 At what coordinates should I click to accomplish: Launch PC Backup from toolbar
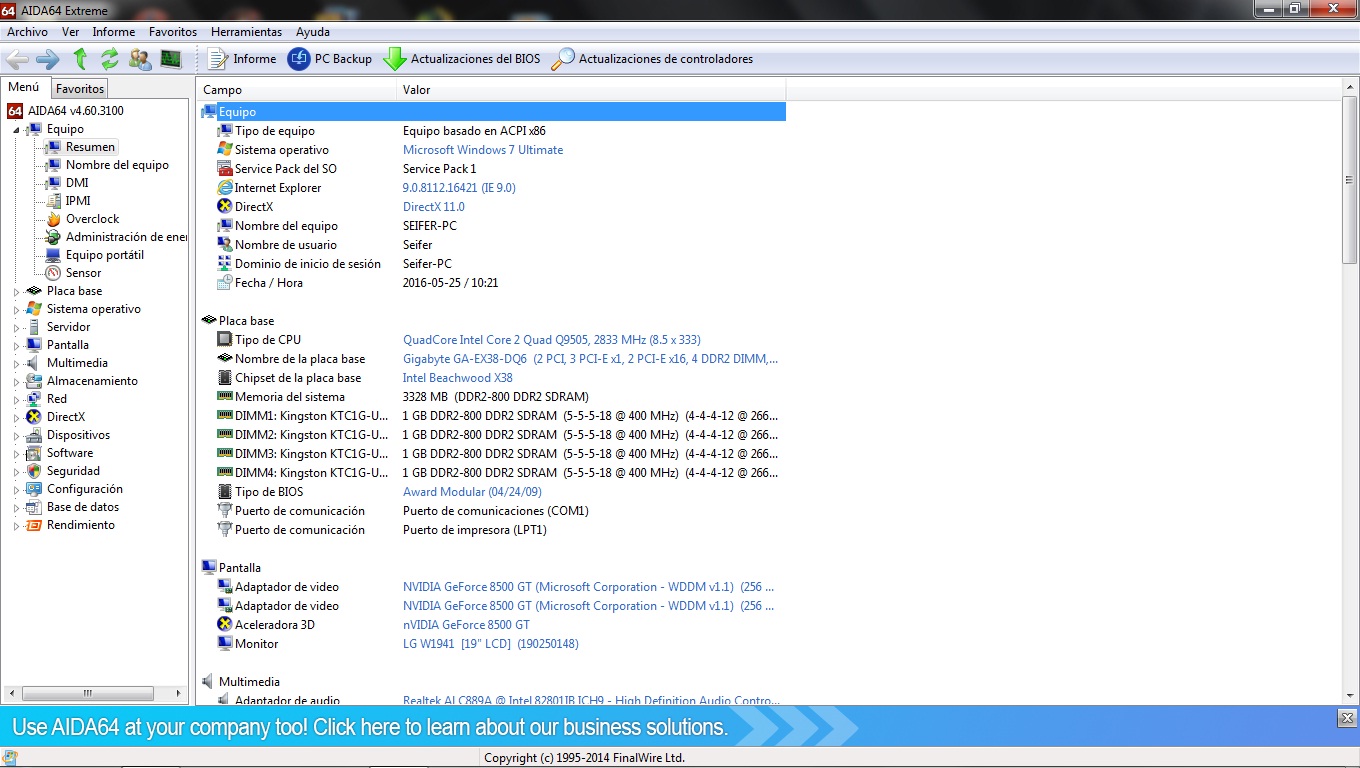[329, 59]
